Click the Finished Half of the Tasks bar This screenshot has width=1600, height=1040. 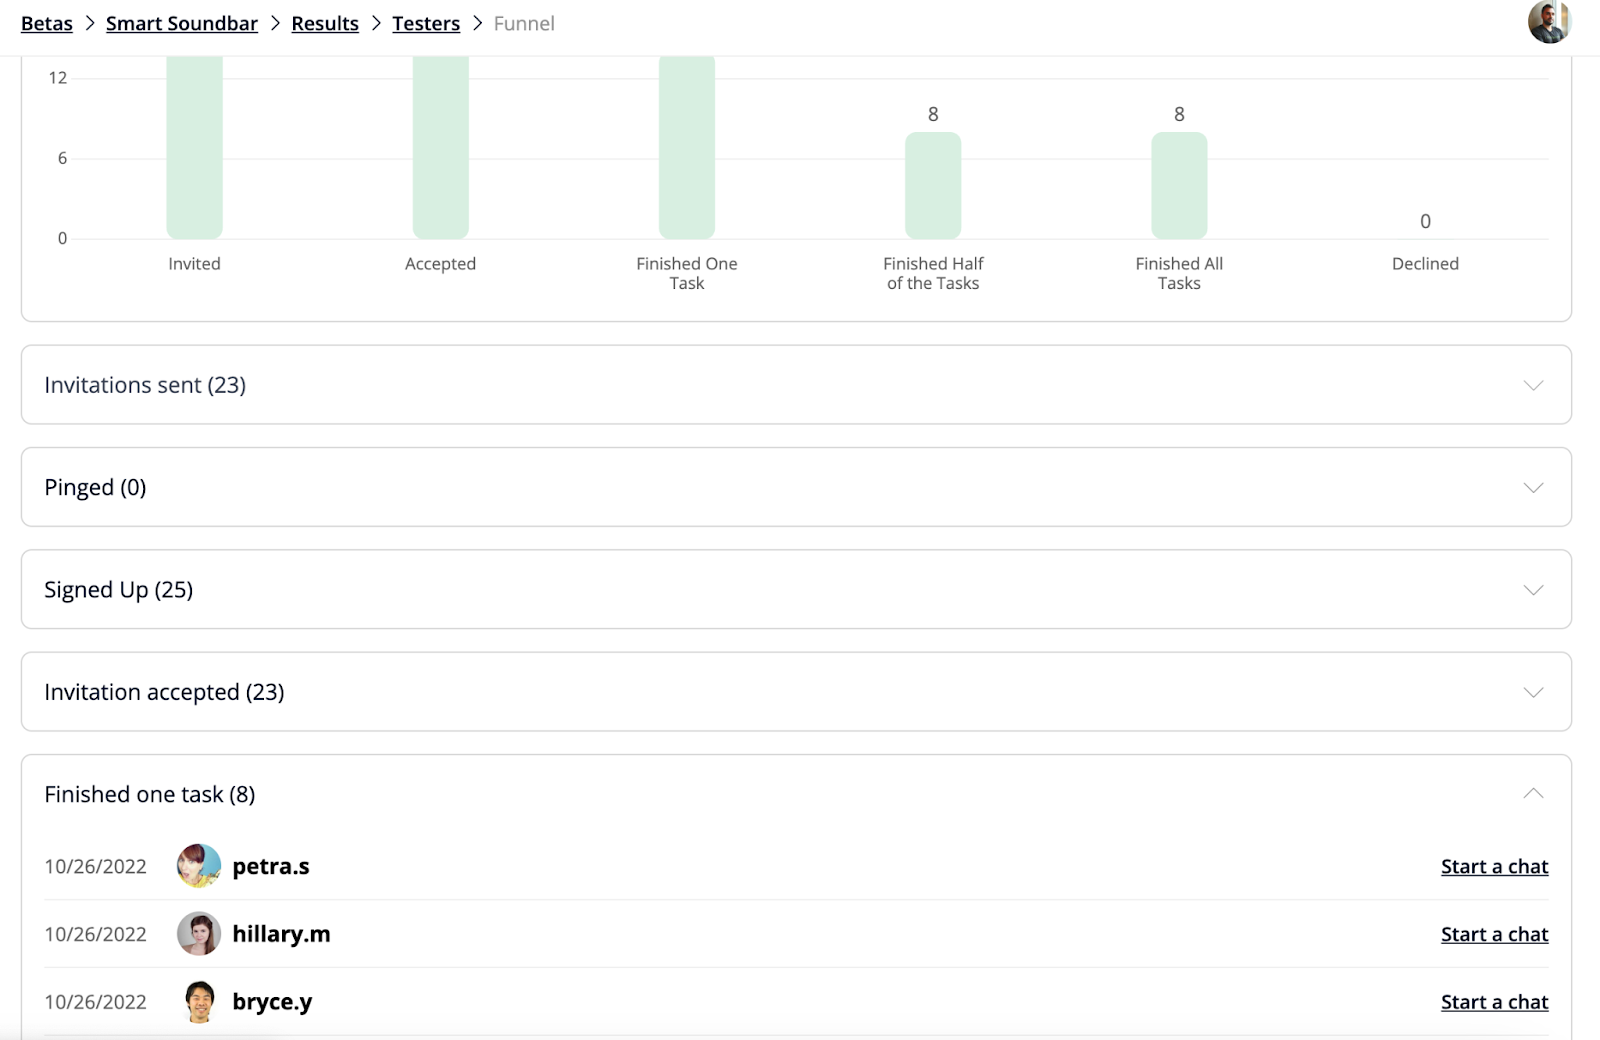(933, 186)
